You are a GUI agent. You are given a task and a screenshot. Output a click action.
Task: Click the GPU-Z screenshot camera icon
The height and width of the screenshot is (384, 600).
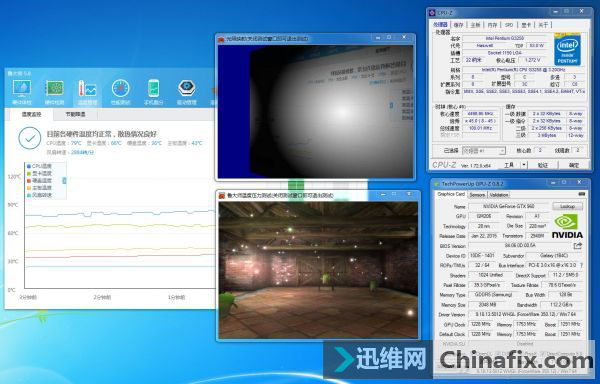582,194
